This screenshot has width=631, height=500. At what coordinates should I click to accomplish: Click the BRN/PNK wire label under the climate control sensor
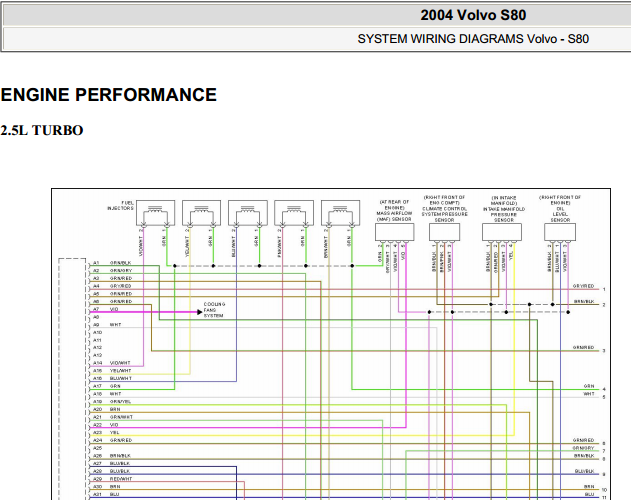click(441, 262)
